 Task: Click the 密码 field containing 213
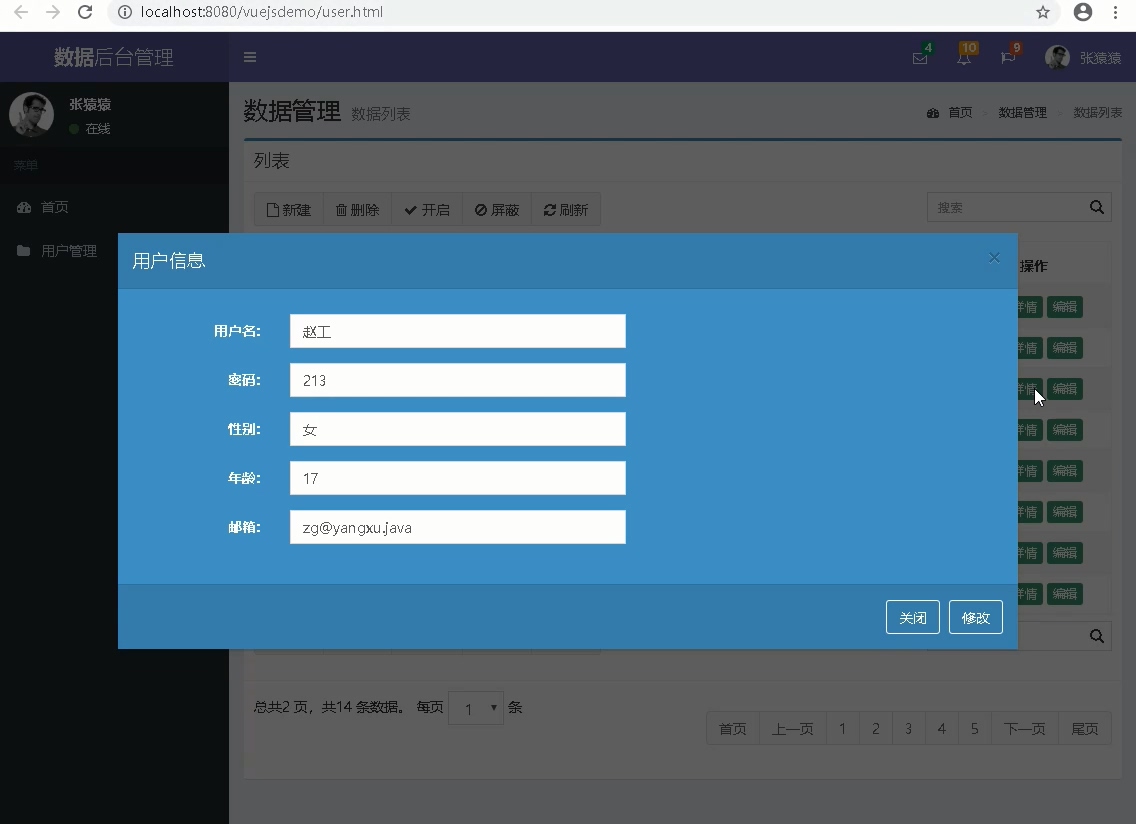click(x=458, y=380)
